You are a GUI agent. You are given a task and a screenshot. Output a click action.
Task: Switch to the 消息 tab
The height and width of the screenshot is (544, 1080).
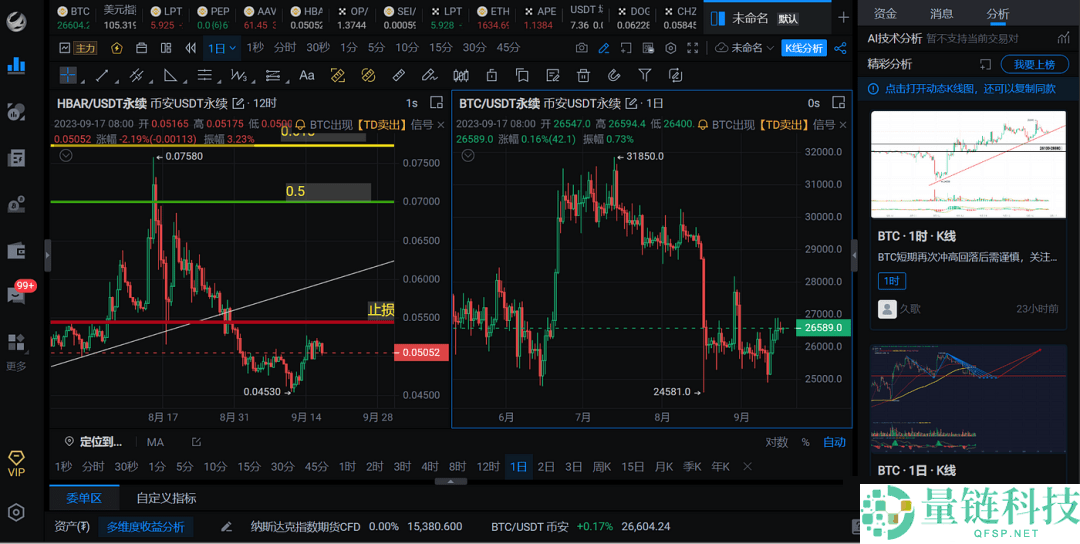click(x=941, y=14)
